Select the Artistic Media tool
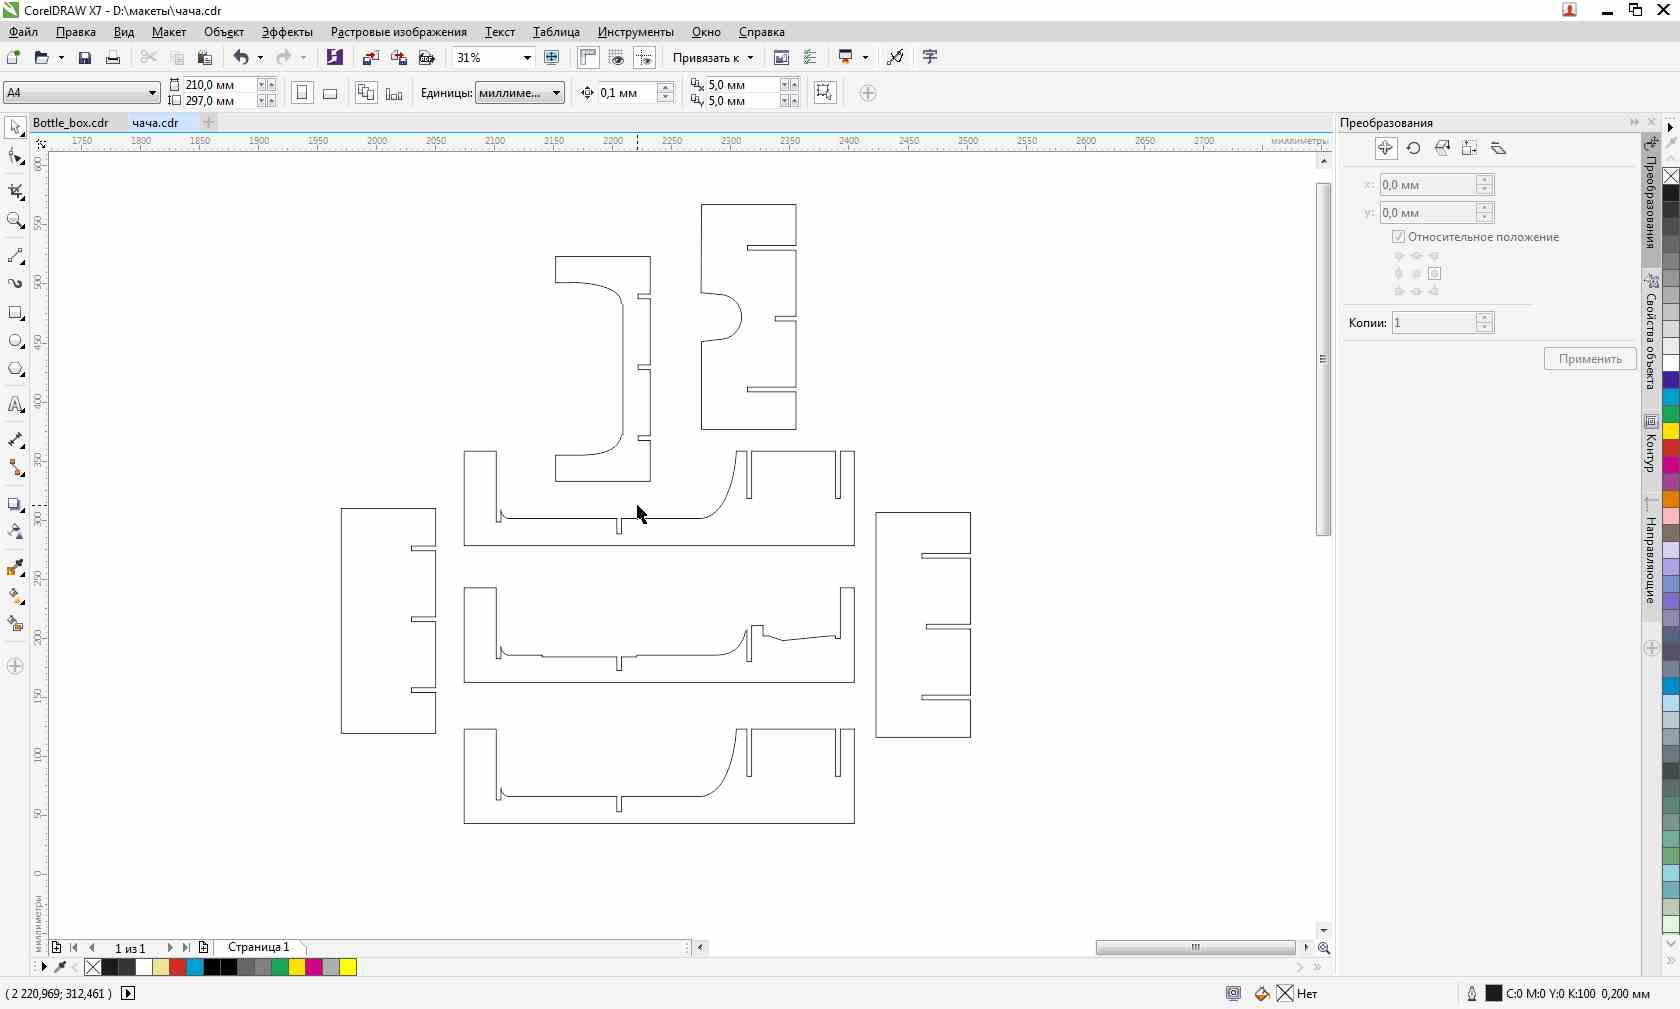This screenshot has width=1680, height=1009. [x=15, y=284]
